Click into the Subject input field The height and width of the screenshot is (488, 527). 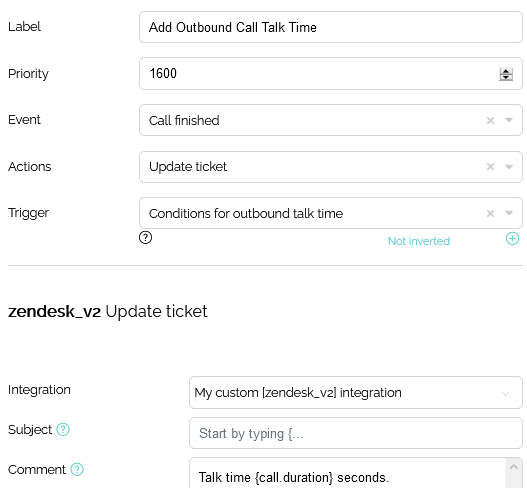click(x=356, y=433)
